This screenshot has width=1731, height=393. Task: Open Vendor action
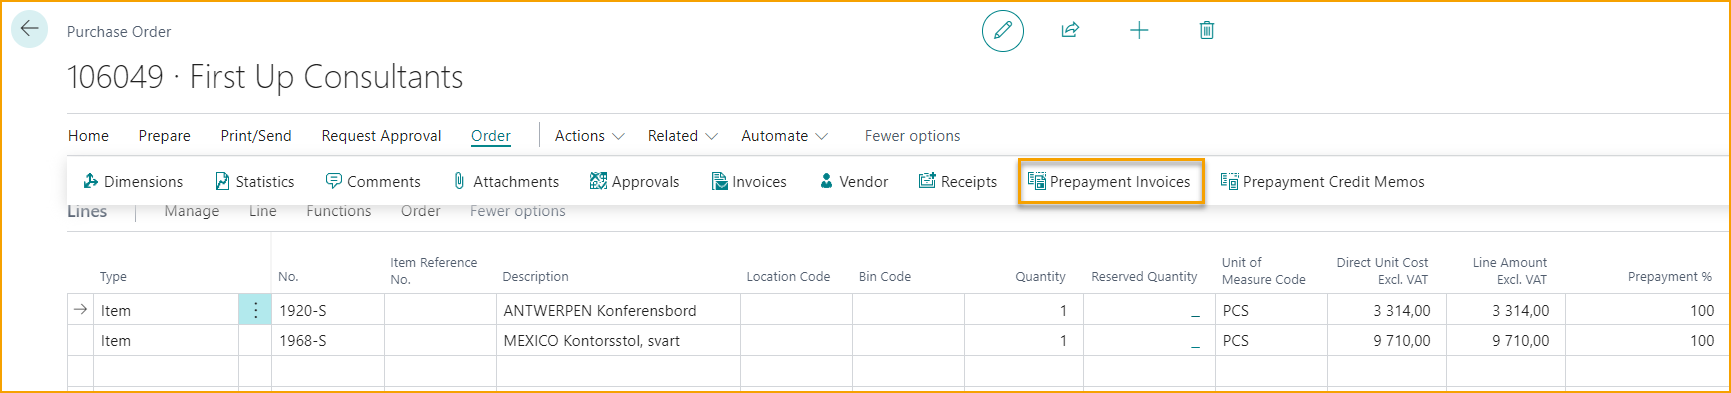(853, 181)
